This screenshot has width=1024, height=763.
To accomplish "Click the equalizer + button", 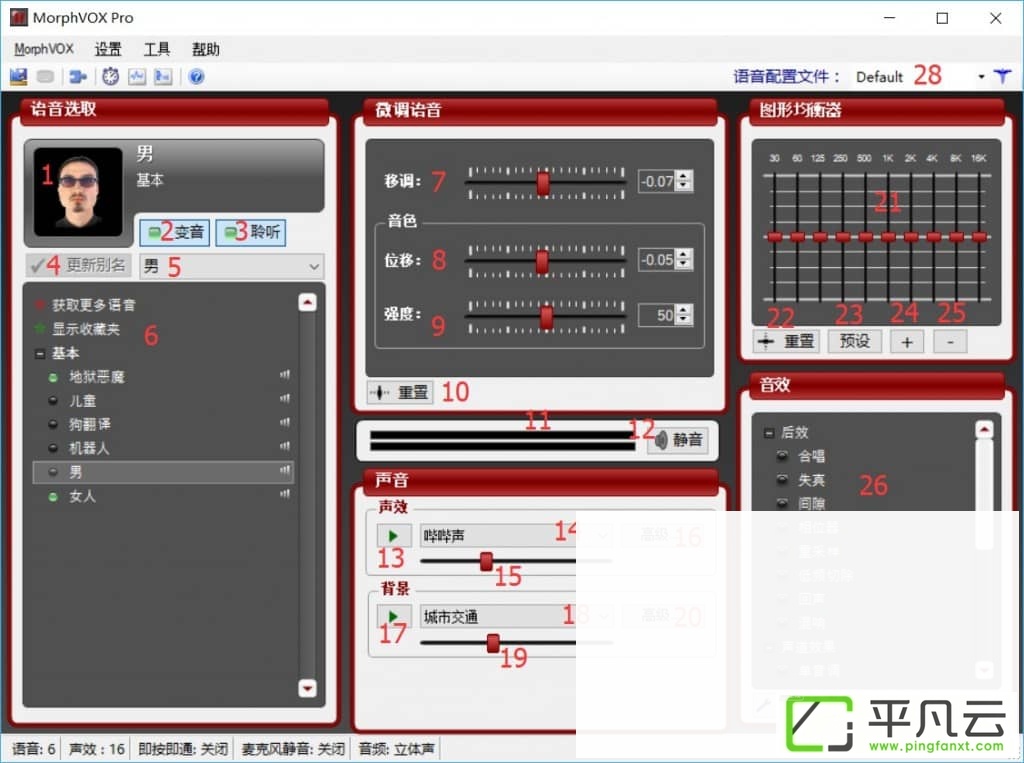I will (x=907, y=342).
